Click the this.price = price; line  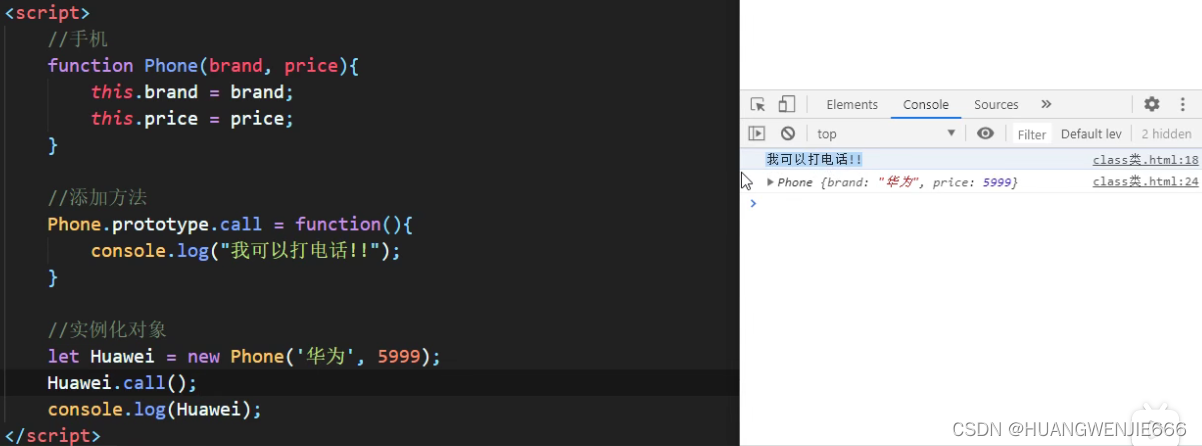pyautogui.click(x=192, y=118)
